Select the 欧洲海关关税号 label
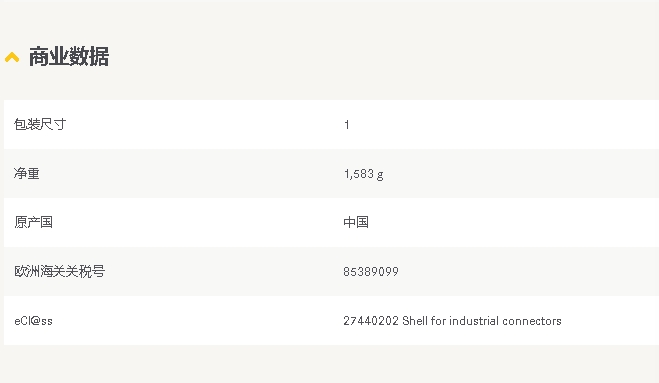The width and height of the screenshot is (659, 383). click(x=59, y=272)
